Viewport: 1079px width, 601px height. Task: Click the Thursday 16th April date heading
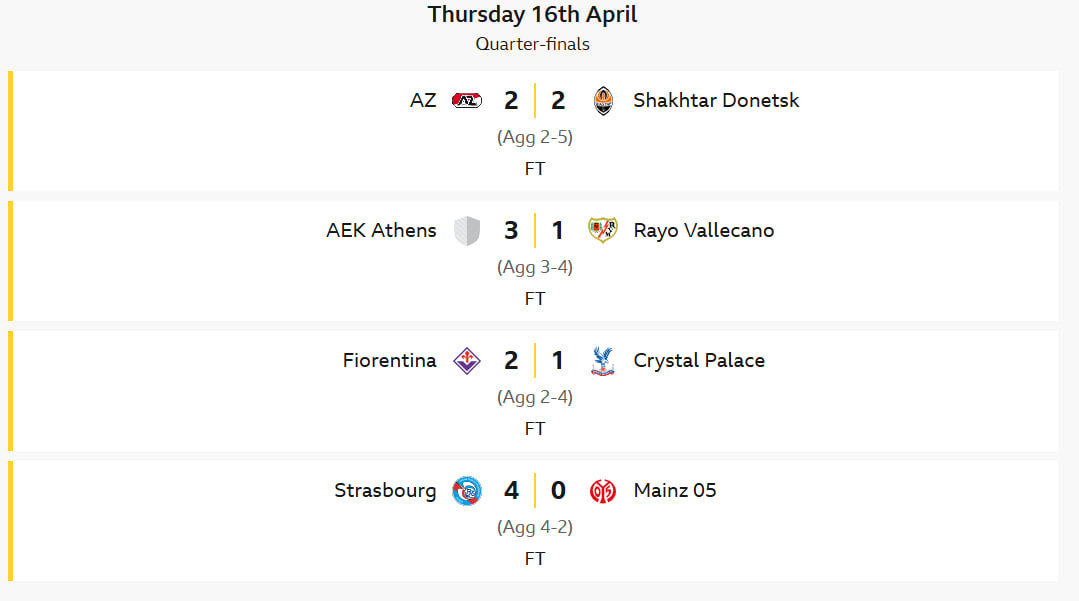pyautogui.click(x=532, y=14)
